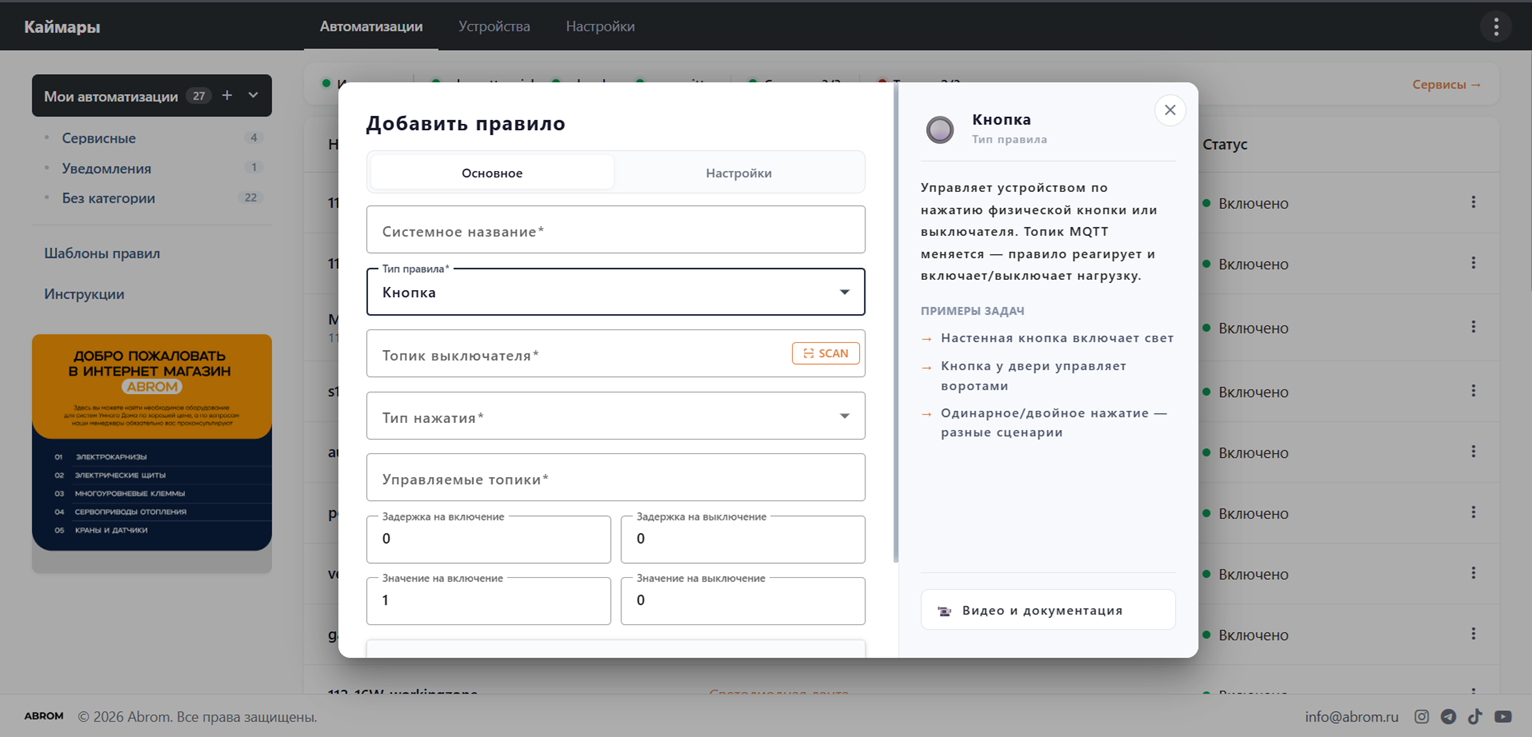This screenshot has height=737, width=1532.
Task: Select the Основное tab in dialog
Action: (492, 172)
